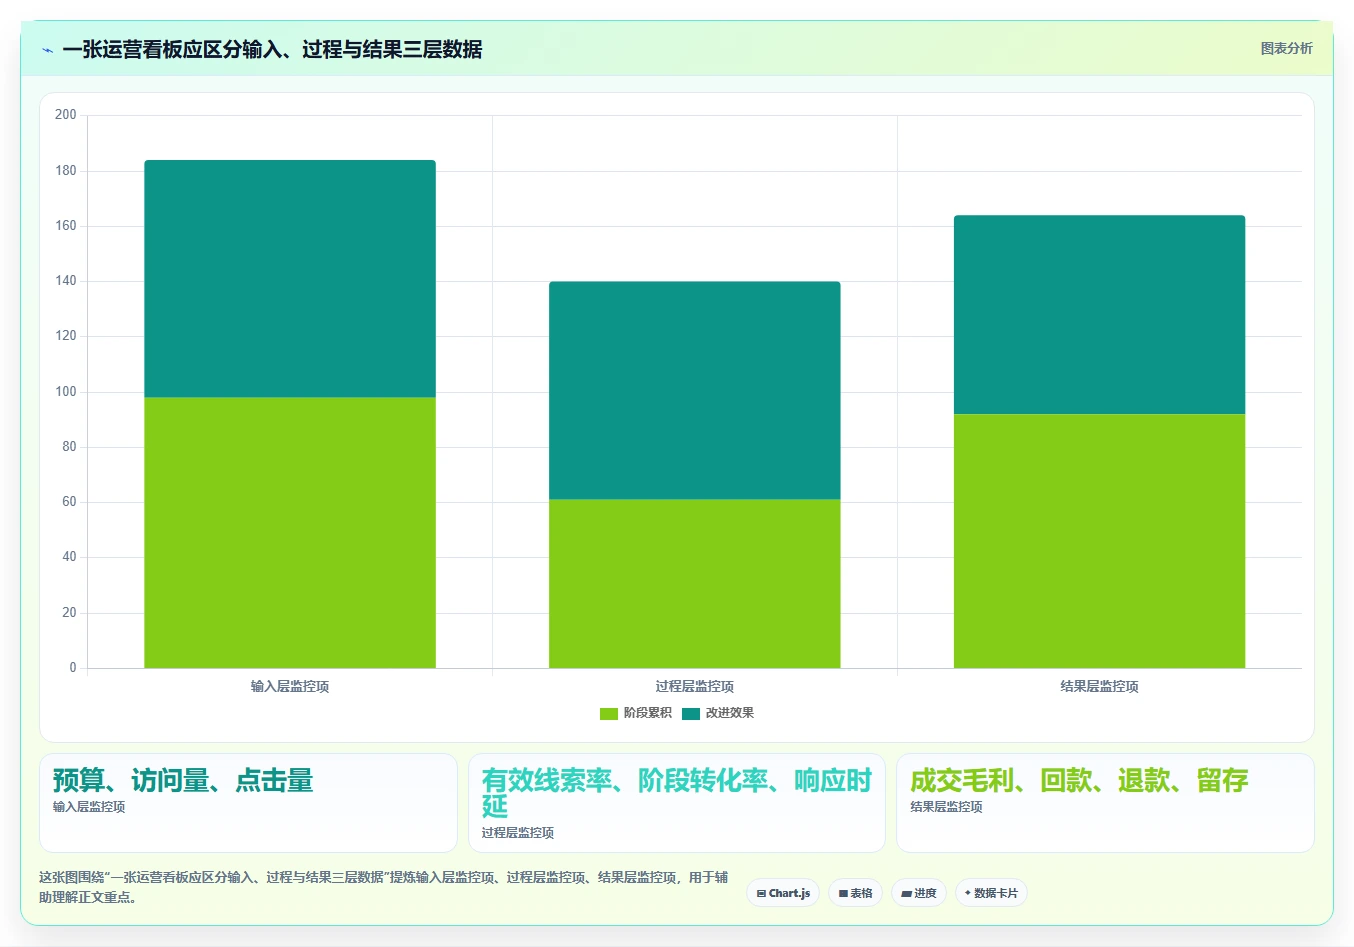The height and width of the screenshot is (947, 1354).
Task: Click the green 阶段累积 bar for 输入层监控项
Action: point(290,533)
